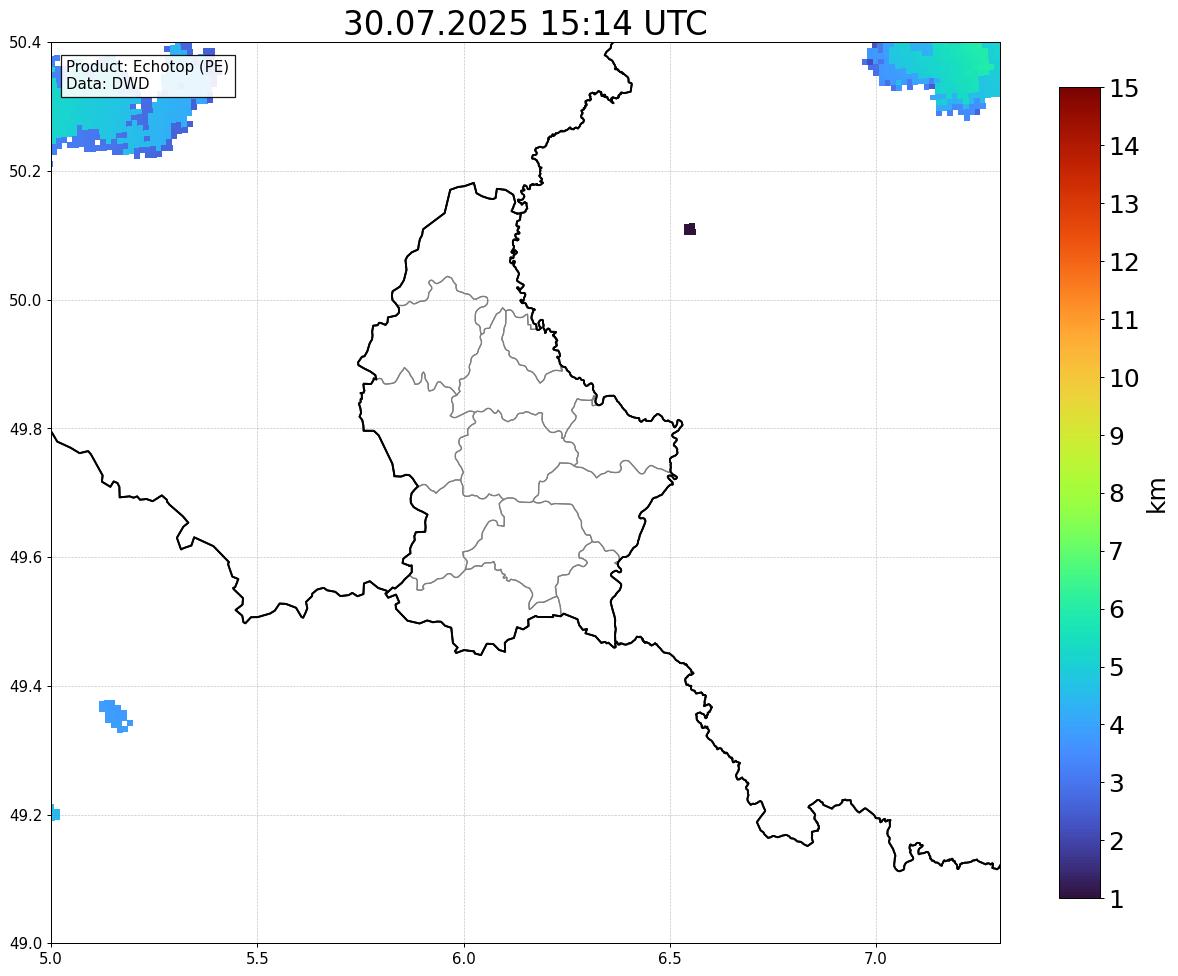Click the latitude axis label "49.8"

[25, 429]
